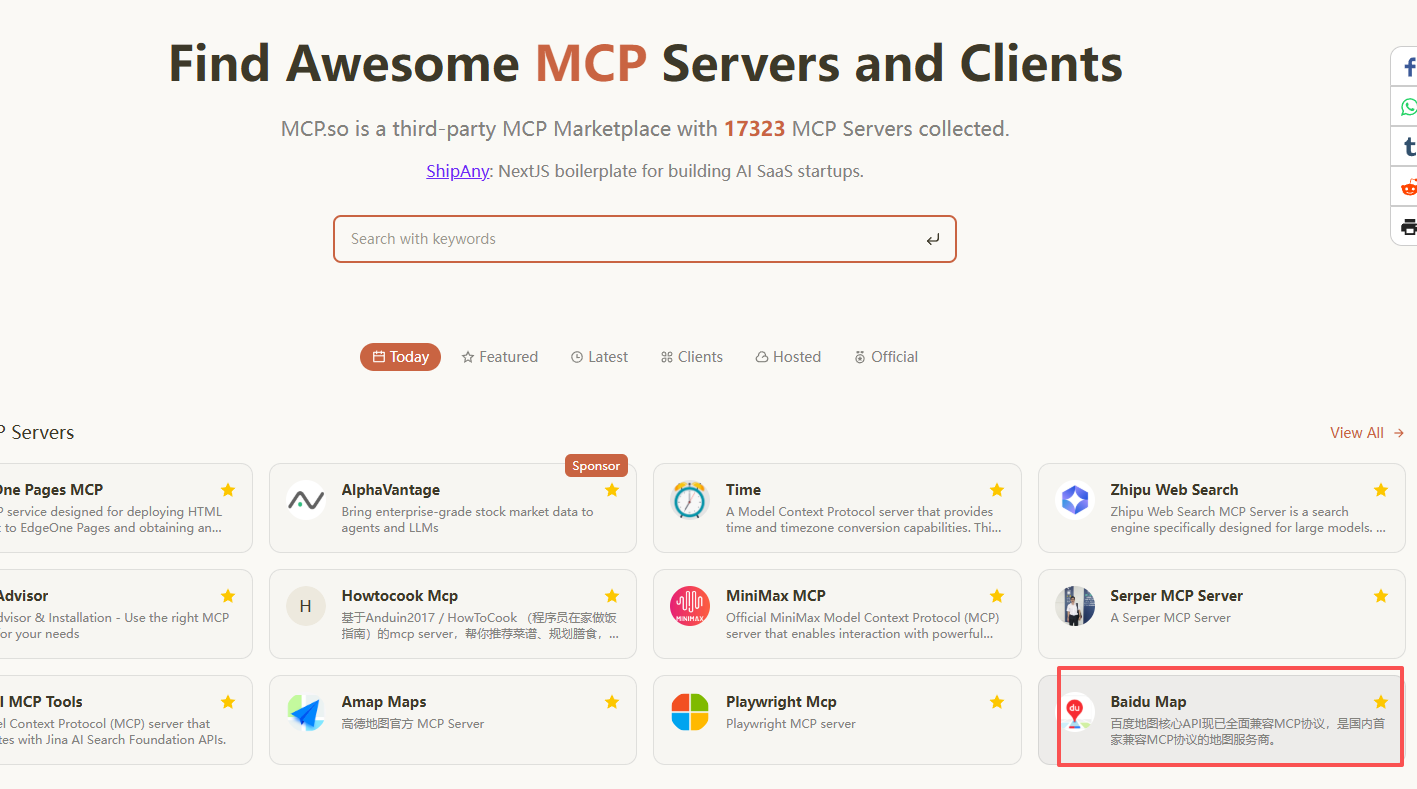Click the Serper MCP Server avatar image
1417x789 pixels.
pos(1075,606)
